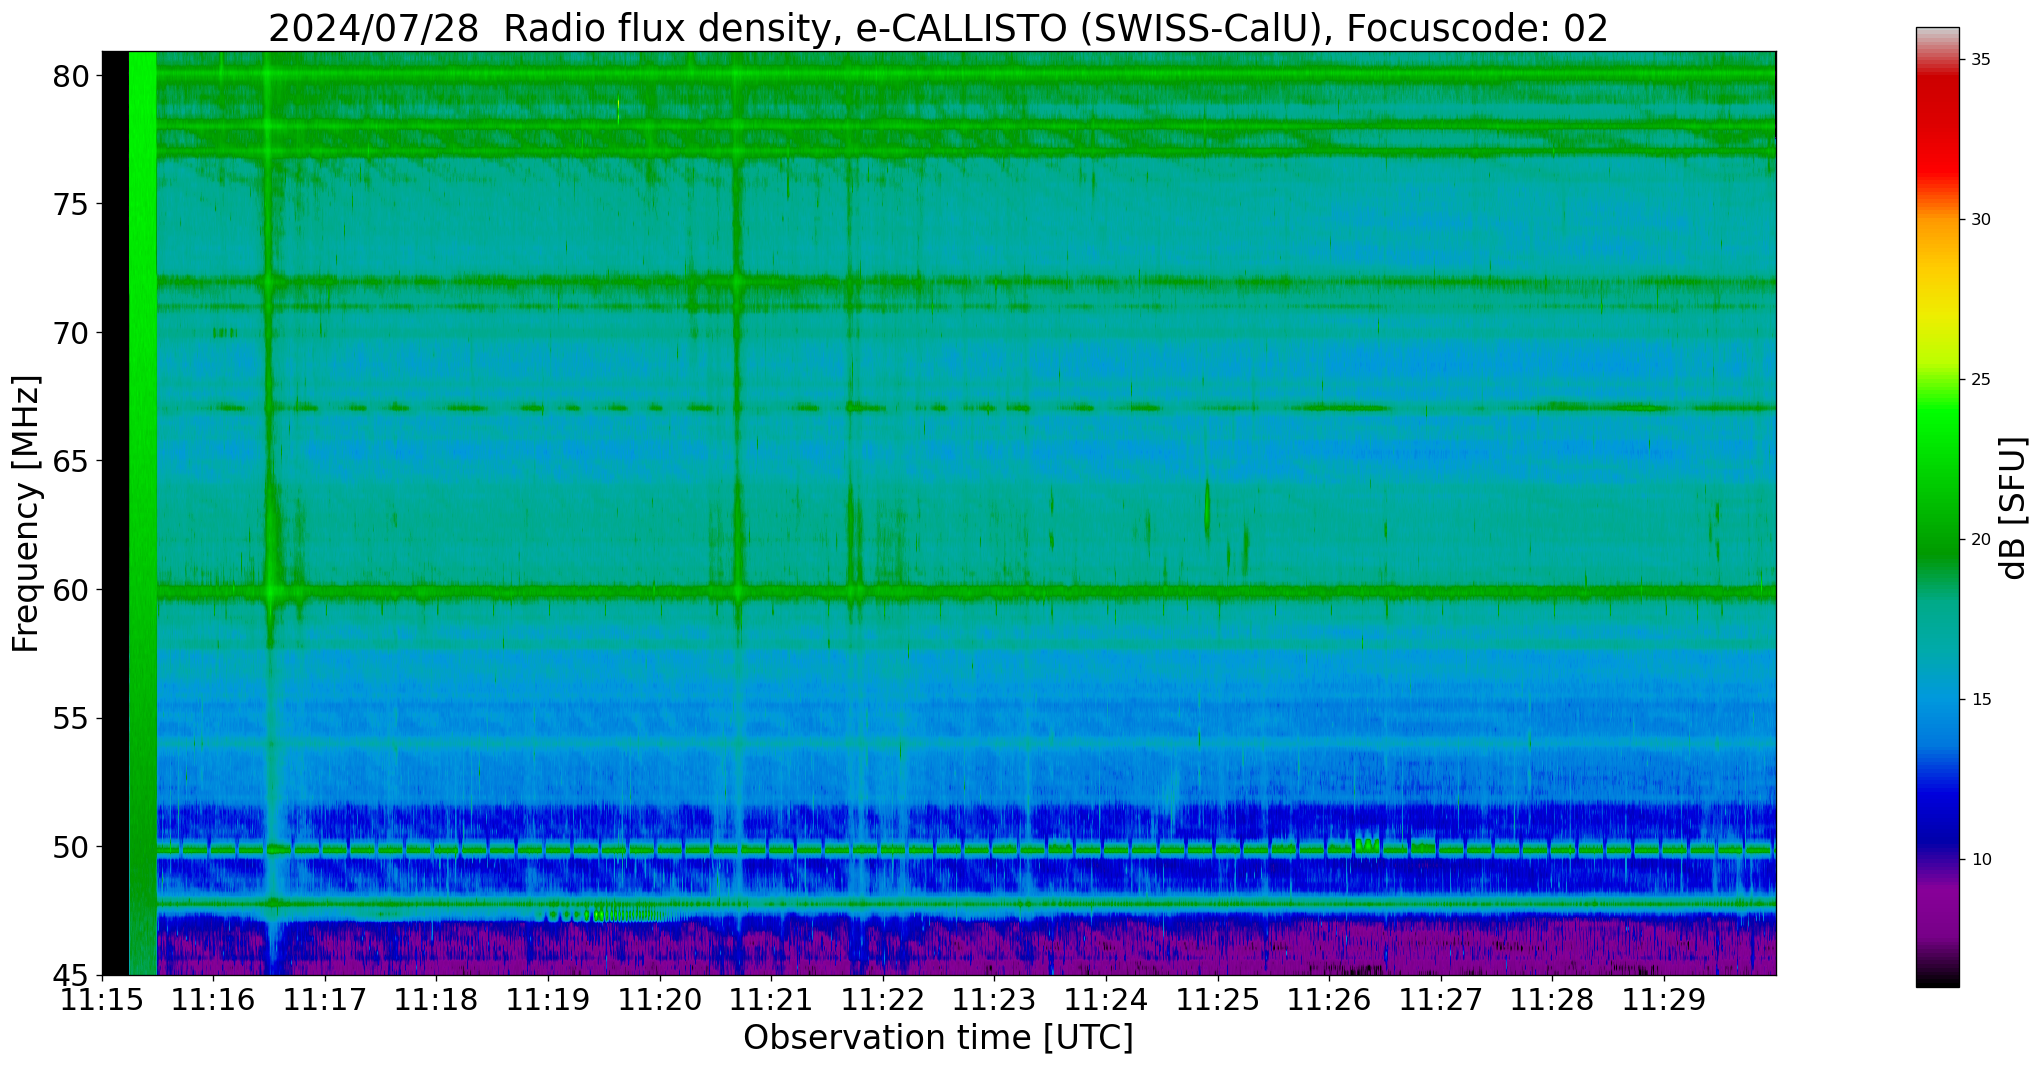Click the 11:18 time tick label
Viewport: 2043px width, 1067px height.
tap(436, 1001)
